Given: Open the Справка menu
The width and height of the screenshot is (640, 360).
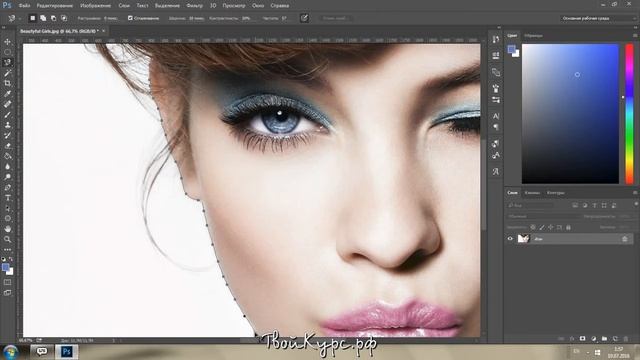Looking at the screenshot, I should click(280, 6).
